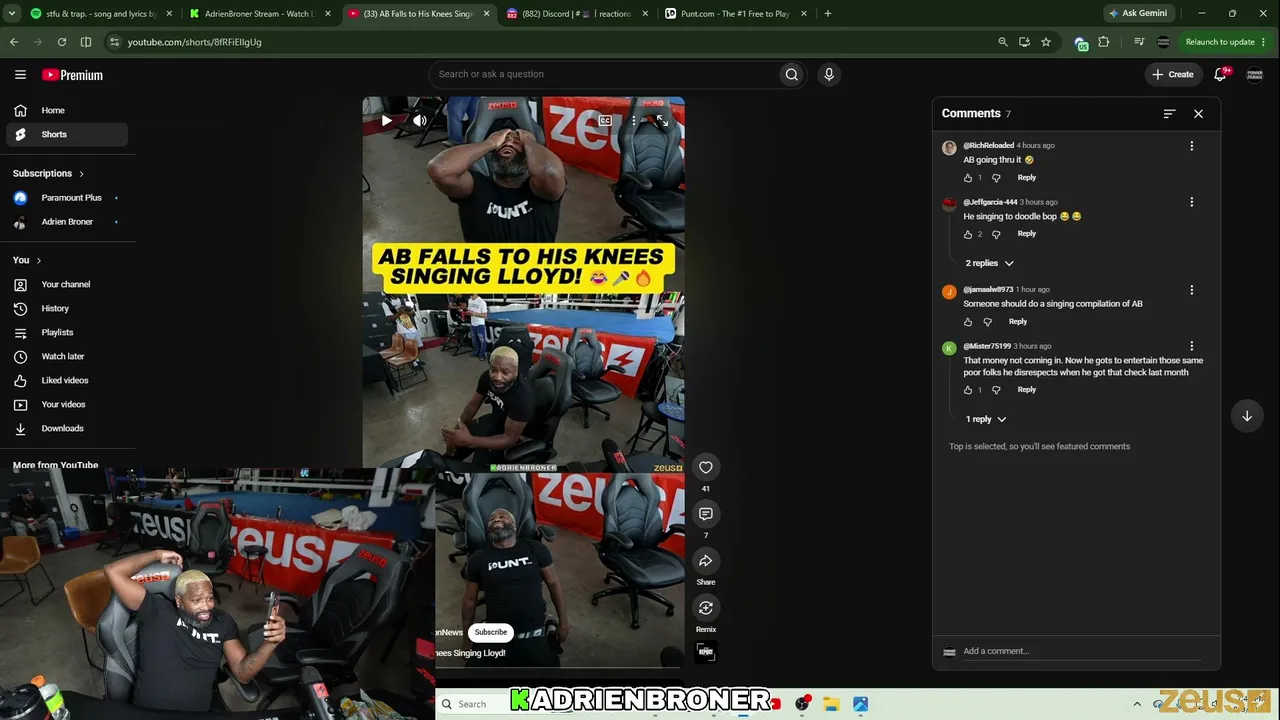Reload the page
This screenshot has height=720, width=1280.
(62, 42)
